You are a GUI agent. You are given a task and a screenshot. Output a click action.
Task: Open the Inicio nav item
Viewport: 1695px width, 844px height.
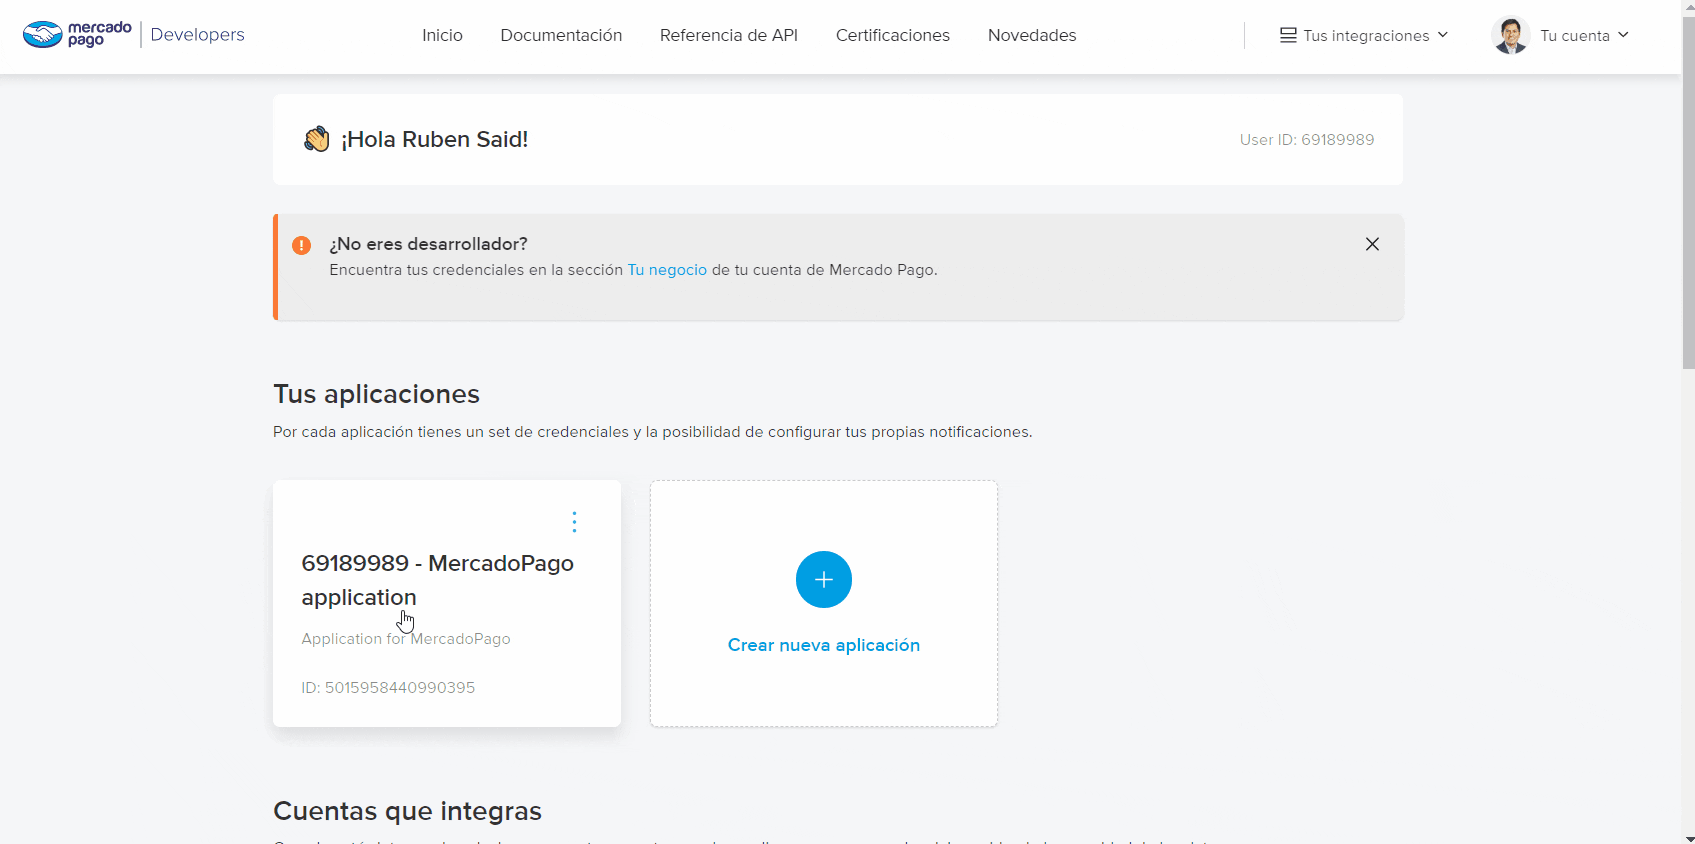[442, 35]
